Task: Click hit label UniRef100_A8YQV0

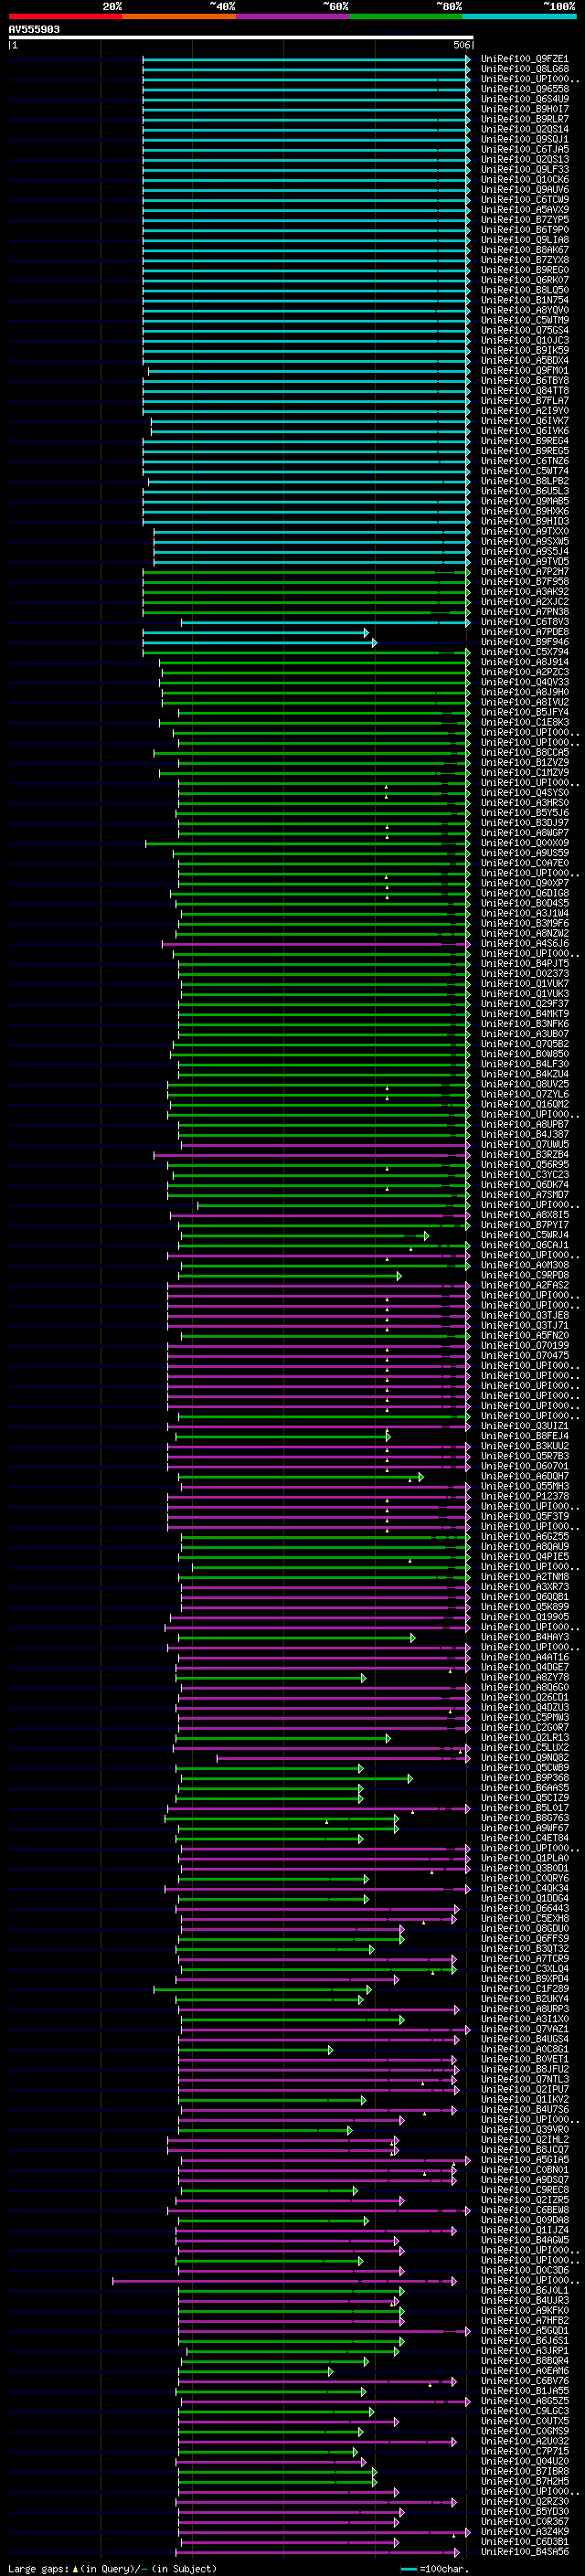Action: [x=524, y=310]
